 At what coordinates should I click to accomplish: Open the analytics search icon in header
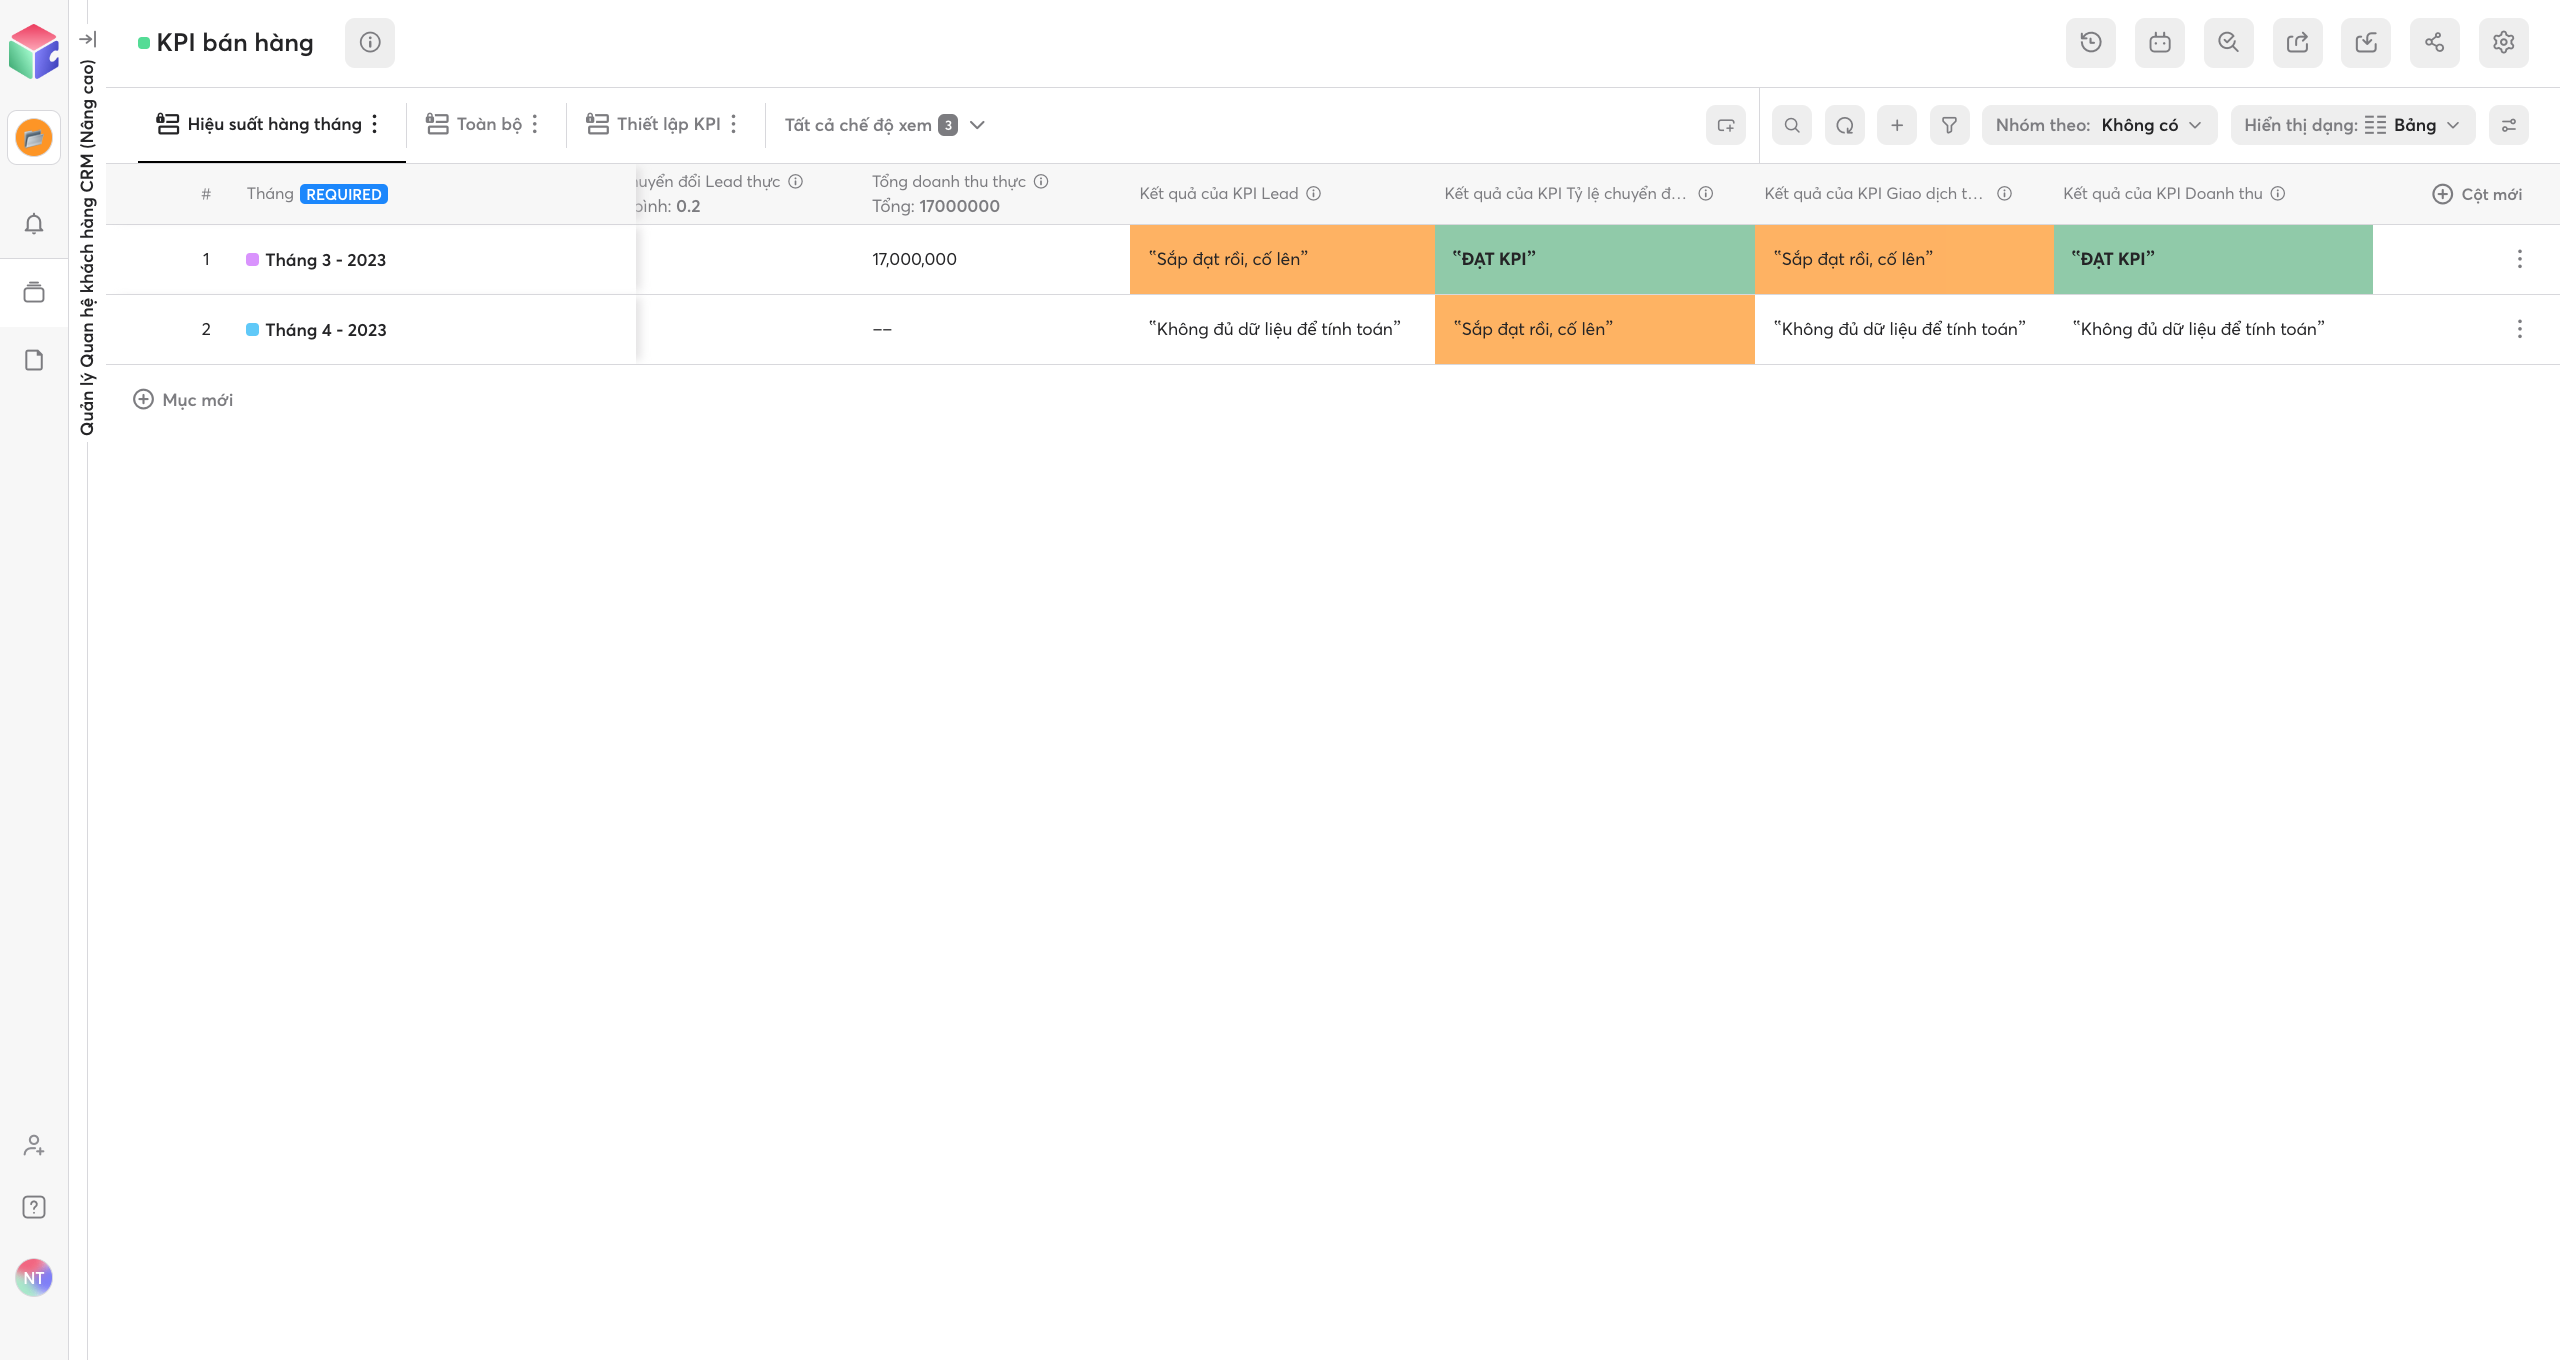2229,42
